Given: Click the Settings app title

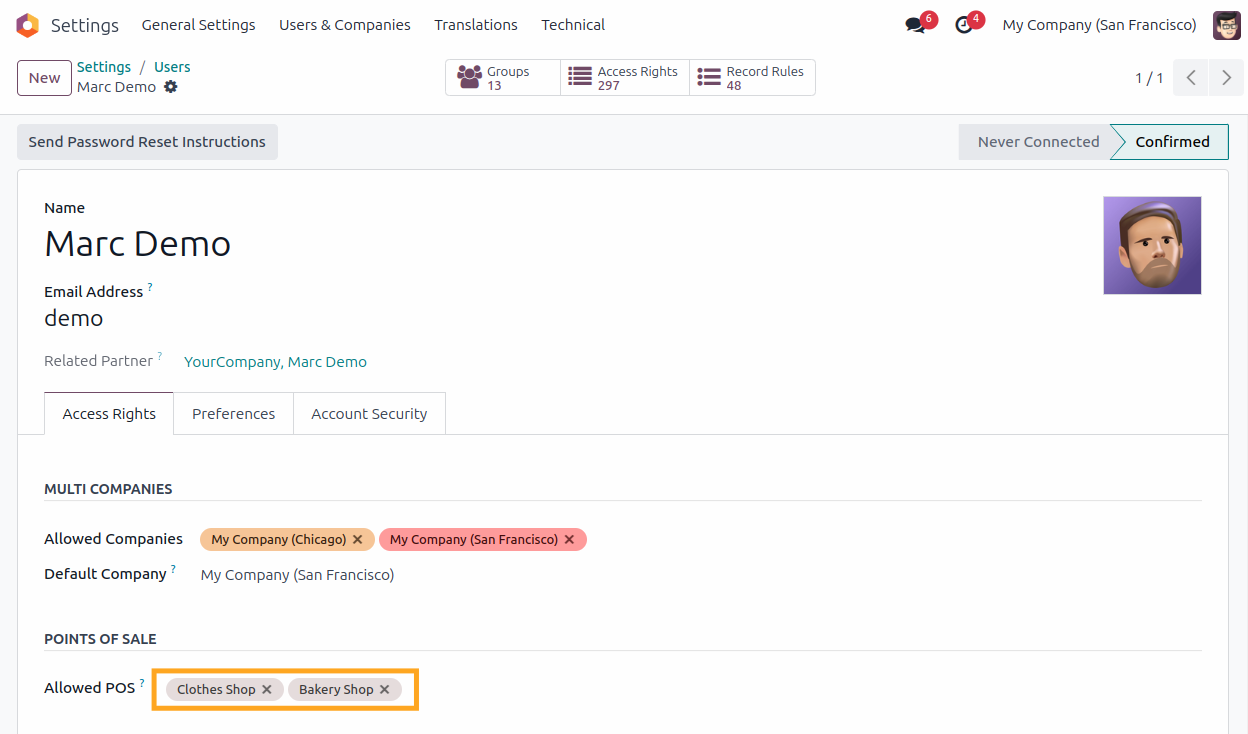Looking at the screenshot, I should point(85,25).
